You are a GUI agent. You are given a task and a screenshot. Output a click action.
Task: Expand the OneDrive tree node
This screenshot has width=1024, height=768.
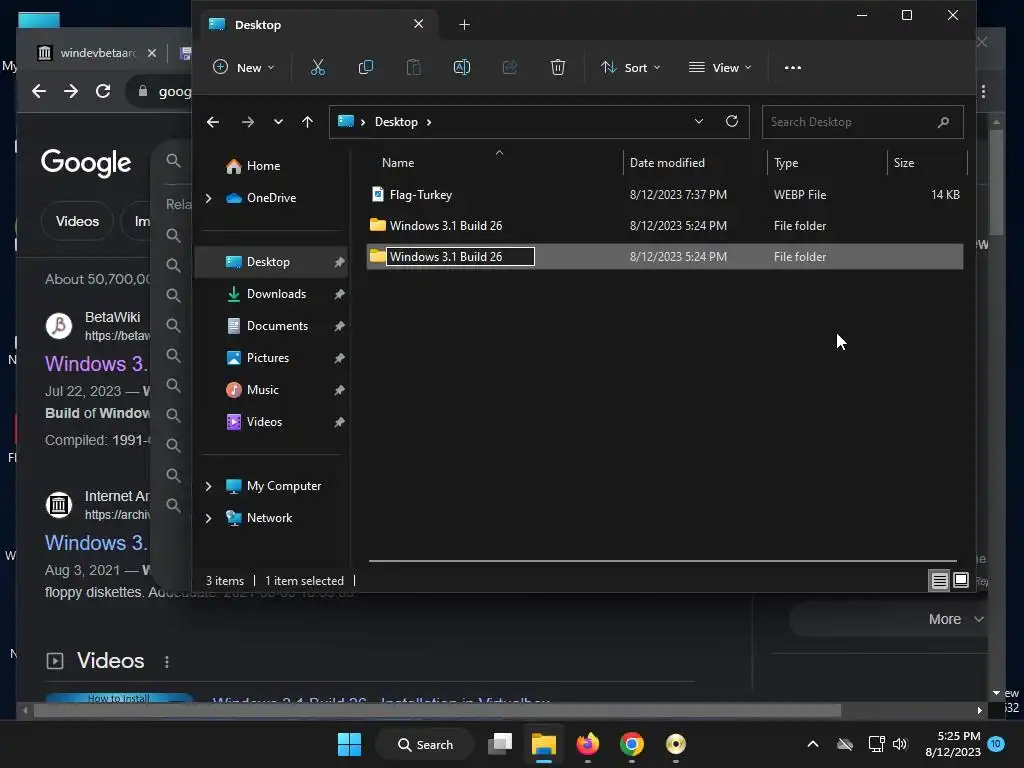[208, 198]
